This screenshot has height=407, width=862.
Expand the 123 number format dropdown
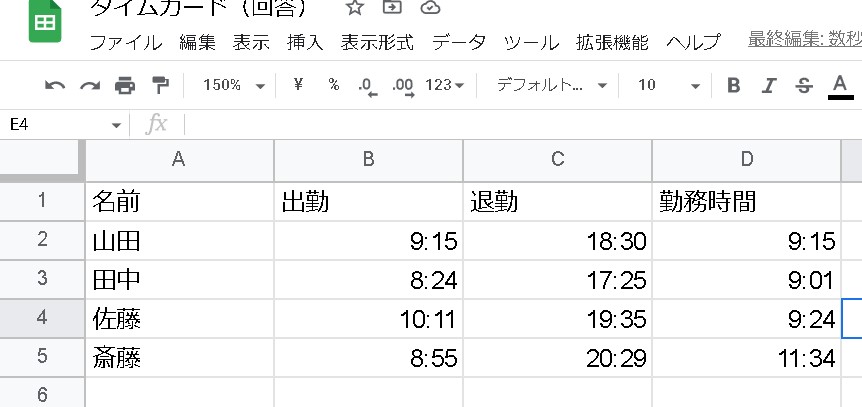point(445,85)
